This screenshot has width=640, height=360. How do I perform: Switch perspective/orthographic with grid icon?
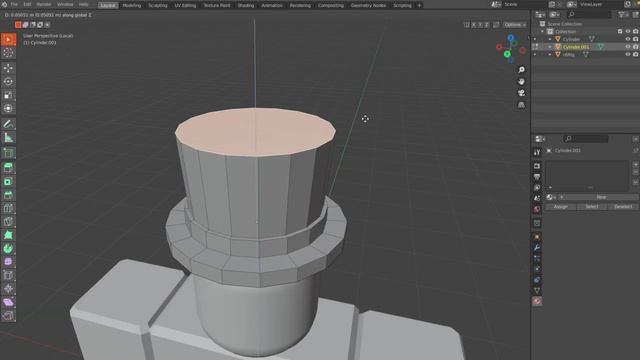coord(521,105)
